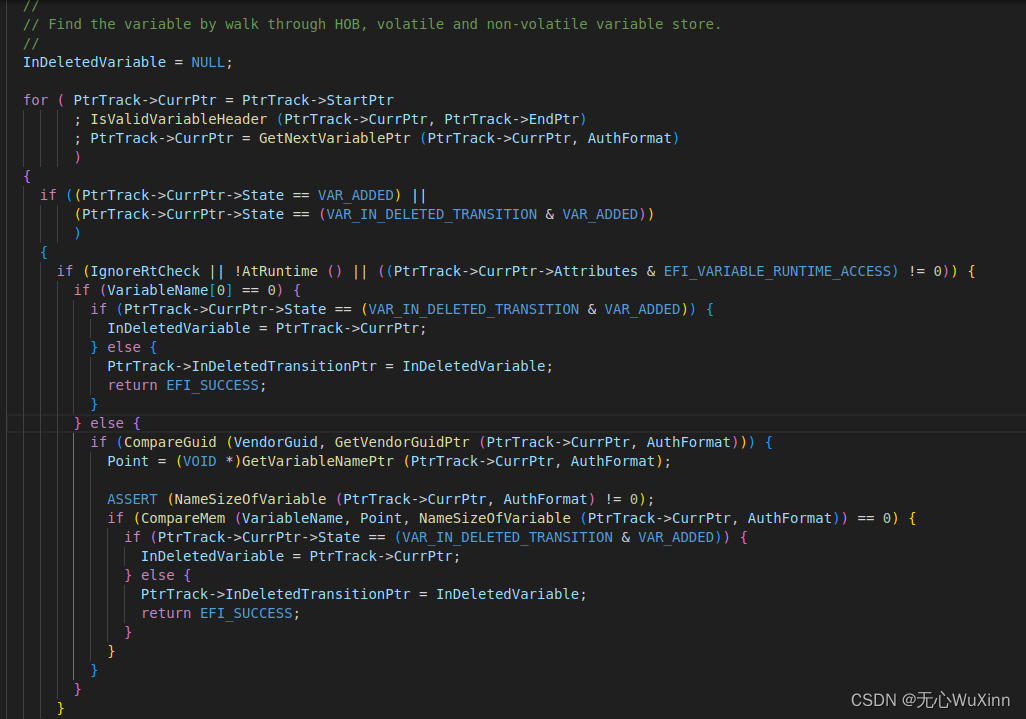Click the CompareGuid function call with VendorGuid
The height and width of the screenshot is (719, 1026).
tap(174, 441)
